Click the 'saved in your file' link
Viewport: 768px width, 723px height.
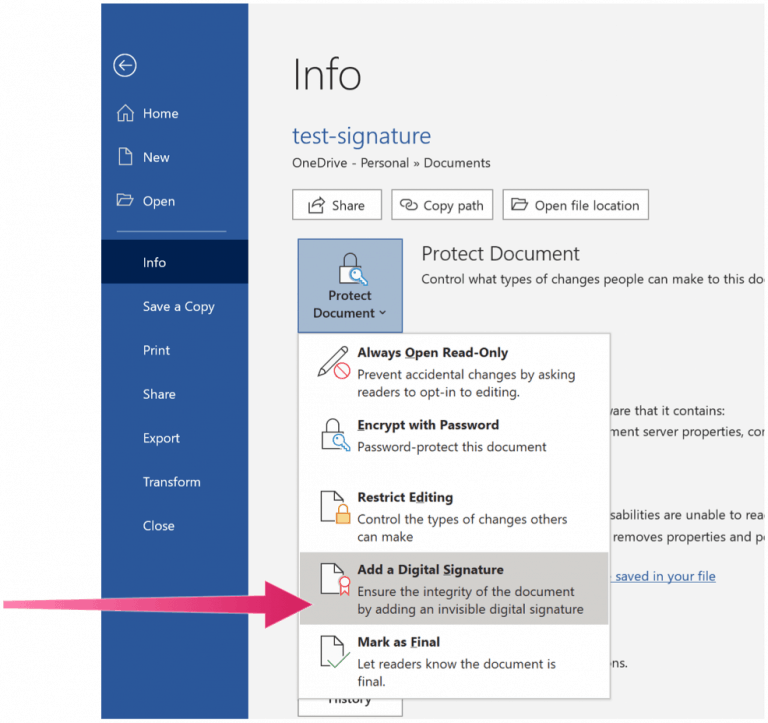point(664,576)
